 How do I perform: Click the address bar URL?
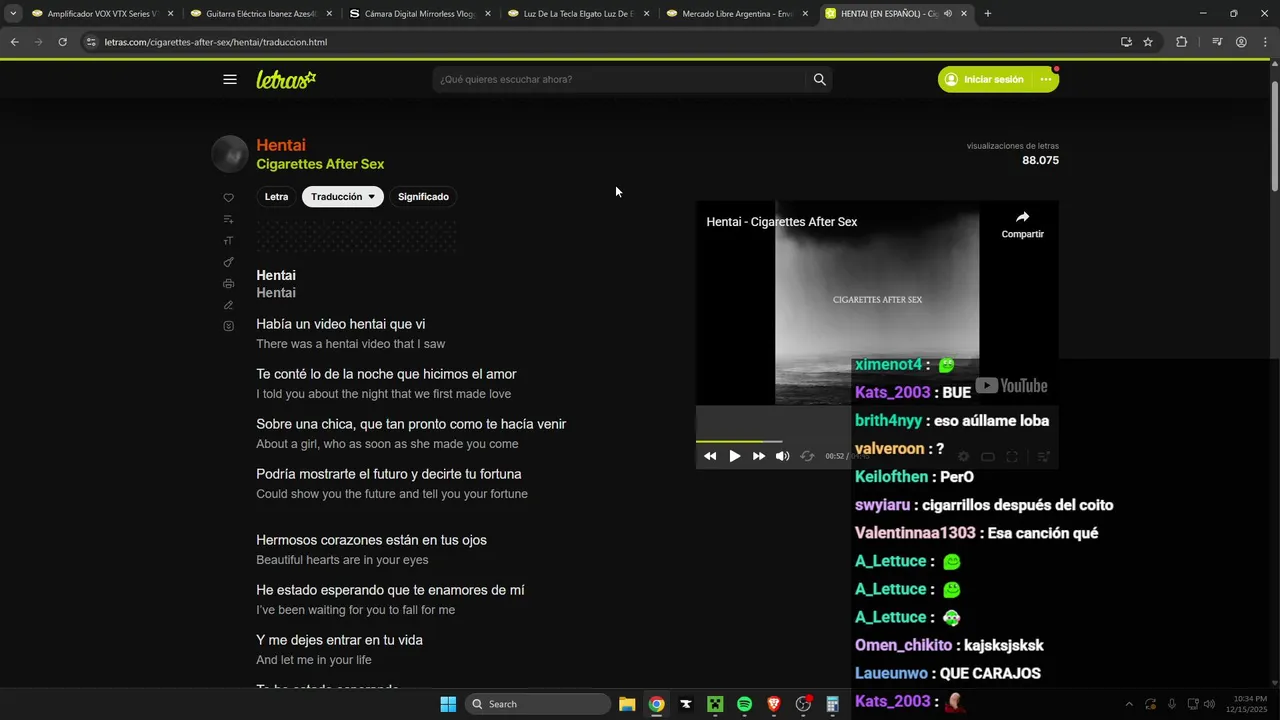pyautogui.click(x=216, y=42)
